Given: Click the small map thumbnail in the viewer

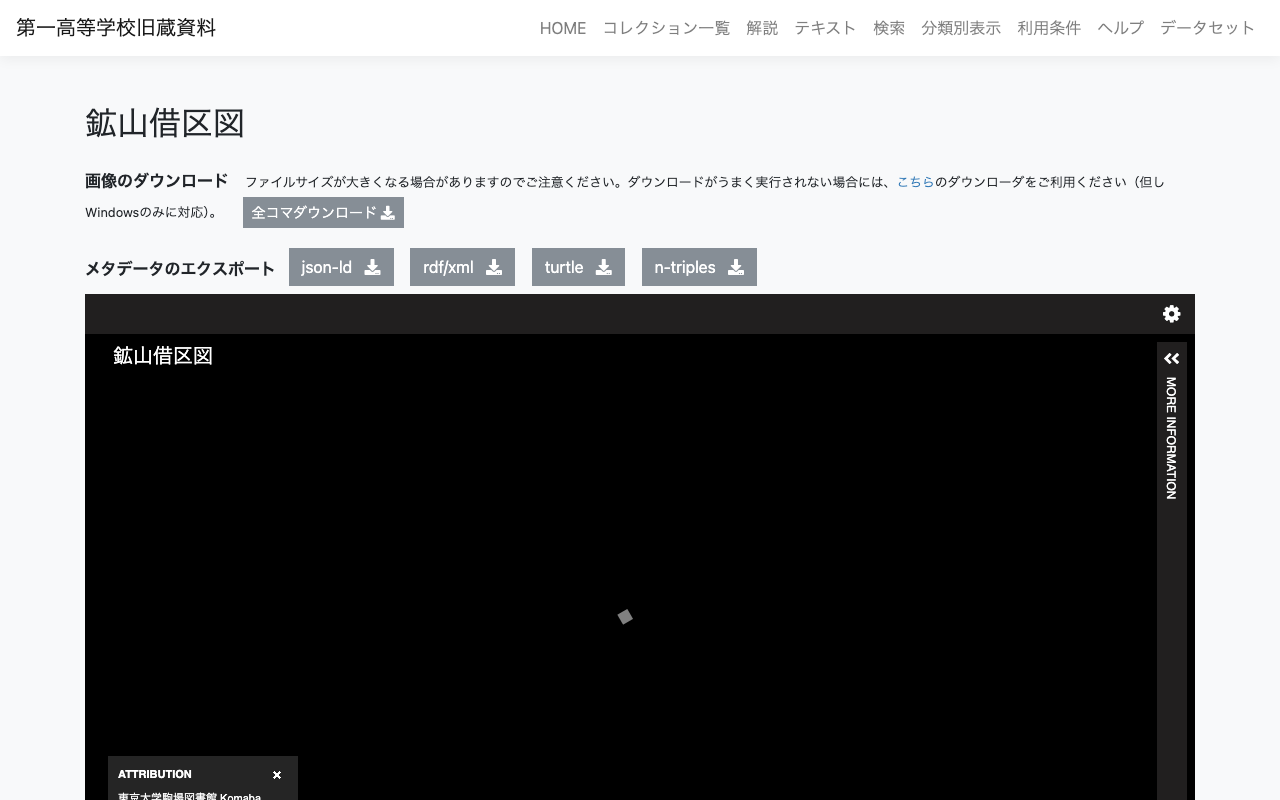Looking at the screenshot, I should point(625,617).
